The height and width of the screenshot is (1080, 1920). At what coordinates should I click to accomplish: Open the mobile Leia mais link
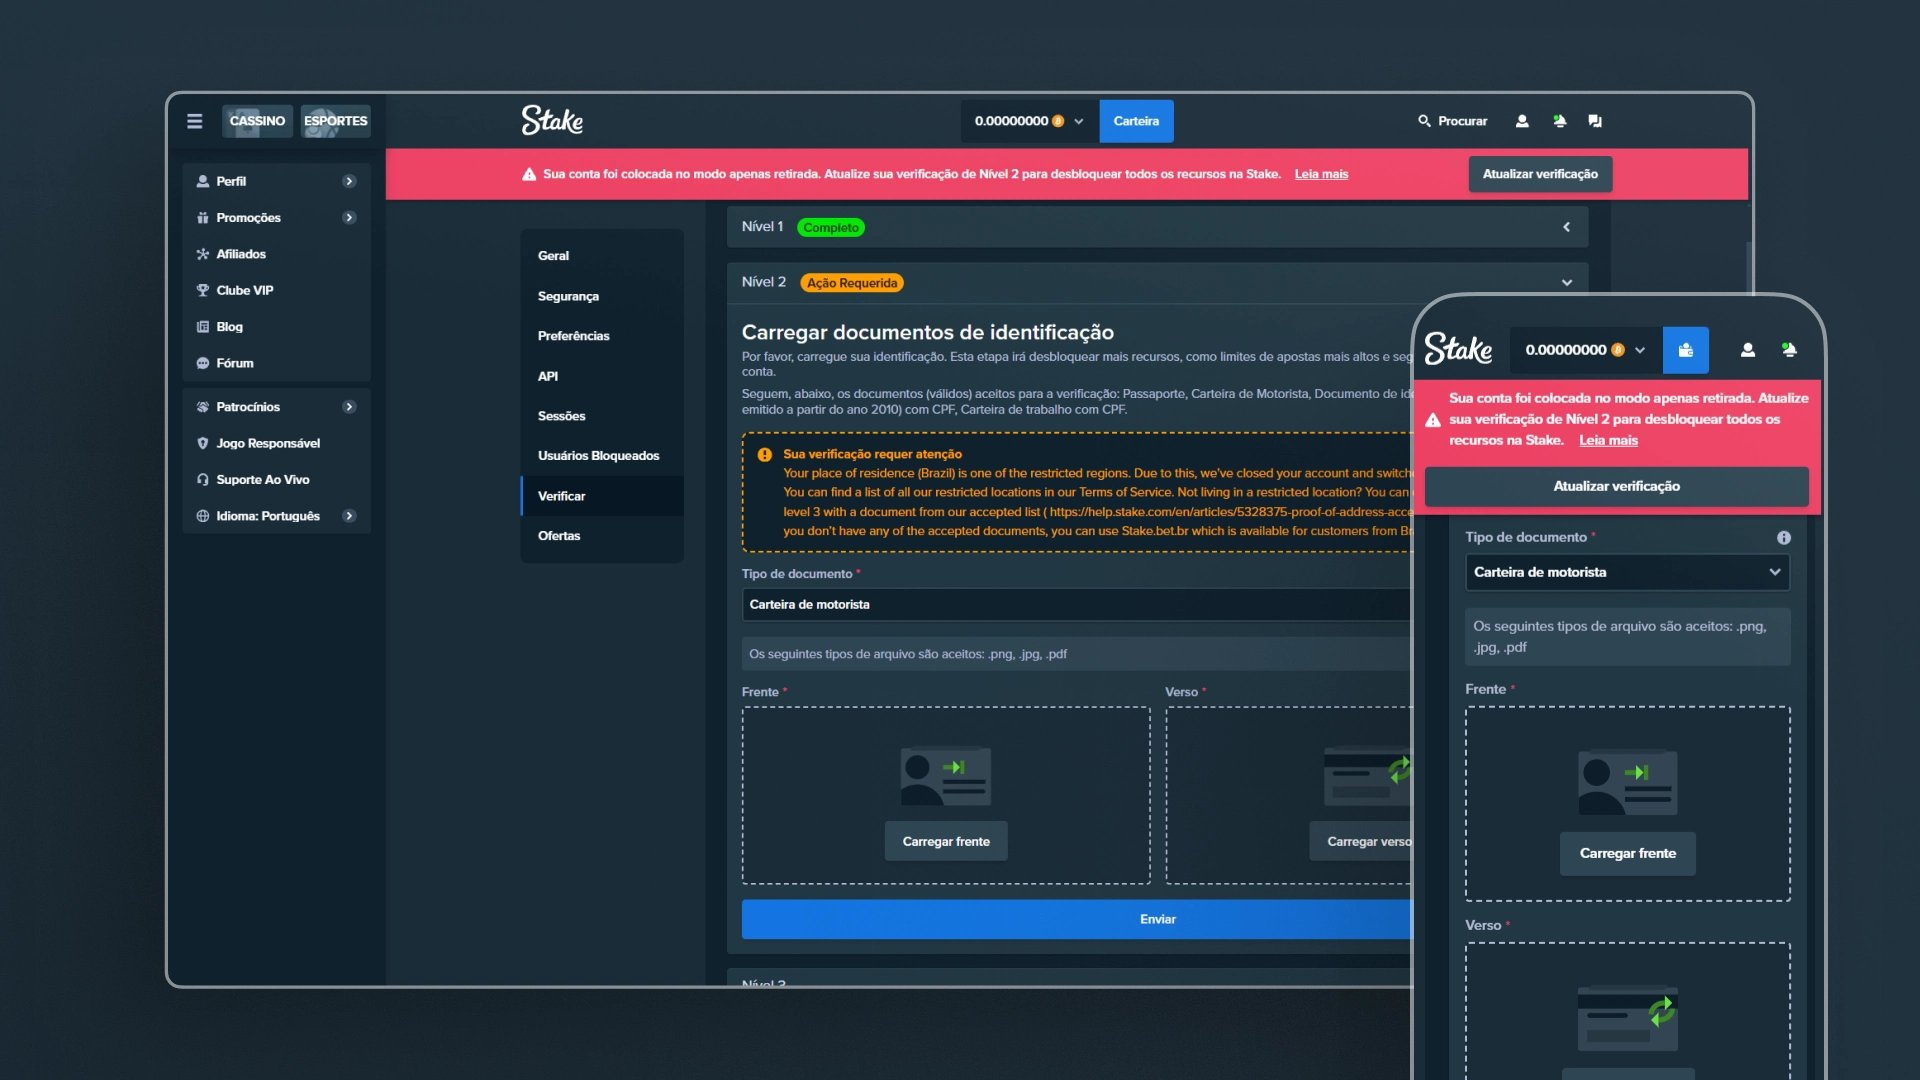pyautogui.click(x=1608, y=440)
